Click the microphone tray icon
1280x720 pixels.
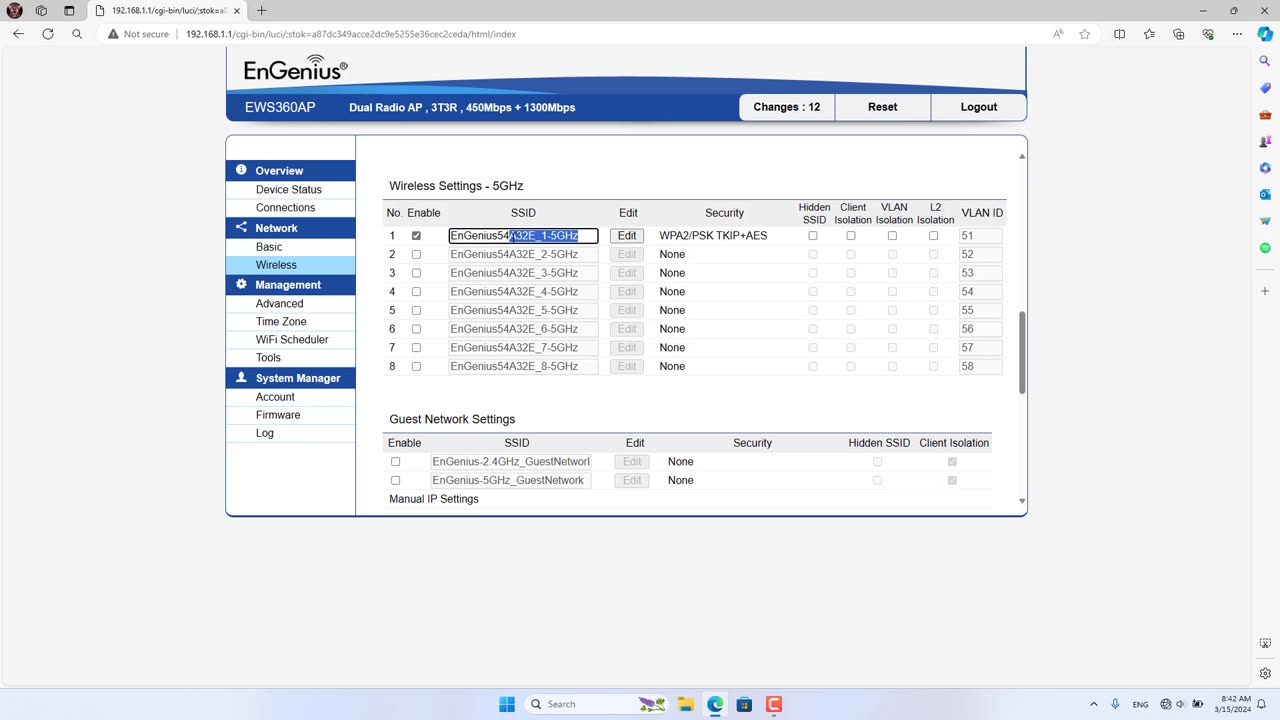[x=1115, y=704]
